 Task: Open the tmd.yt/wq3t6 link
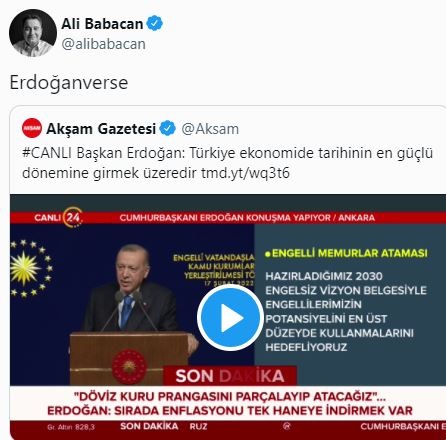[246, 173]
